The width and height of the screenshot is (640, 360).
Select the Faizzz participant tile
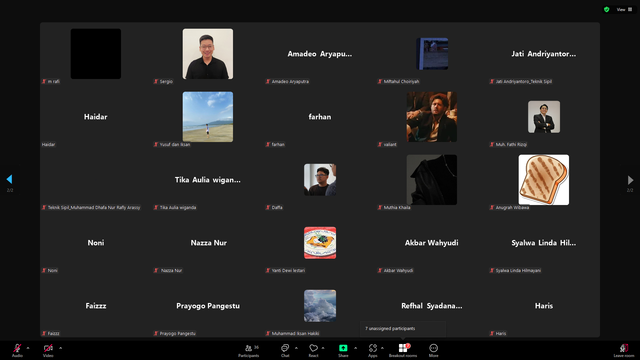pyautogui.click(x=96, y=306)
